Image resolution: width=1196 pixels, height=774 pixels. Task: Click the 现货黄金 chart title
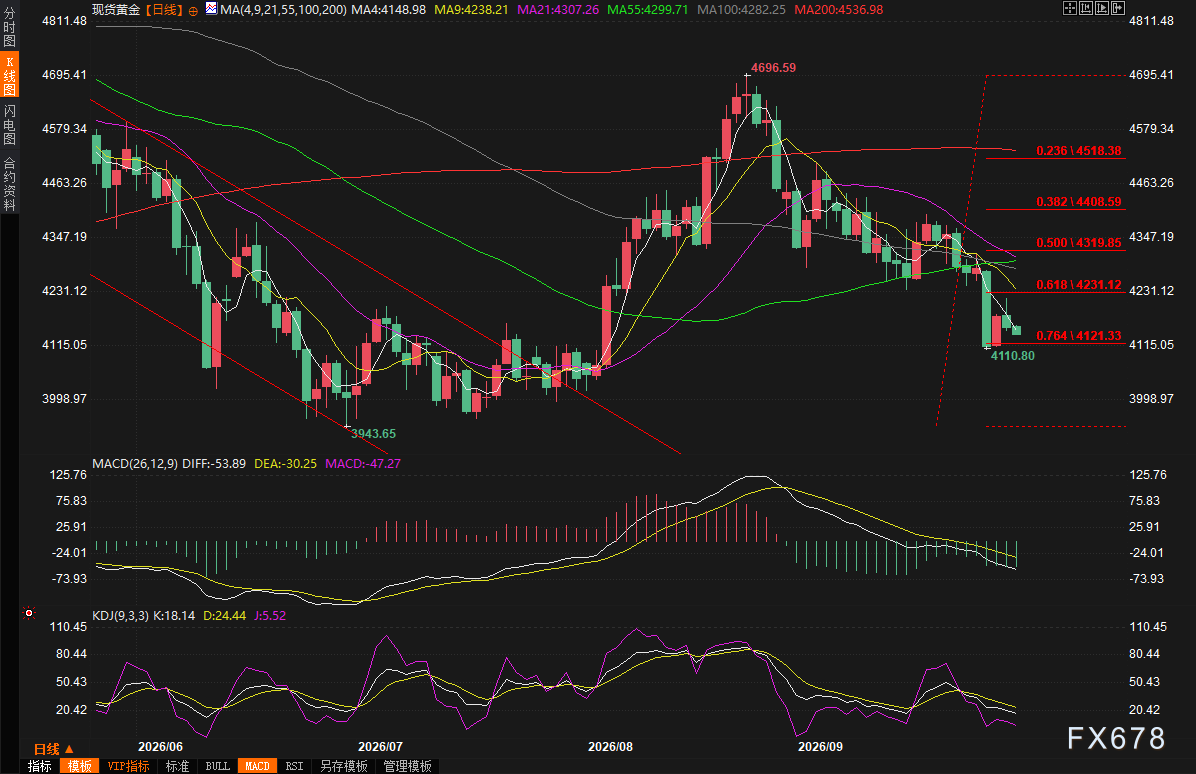[x=116, y=10]
